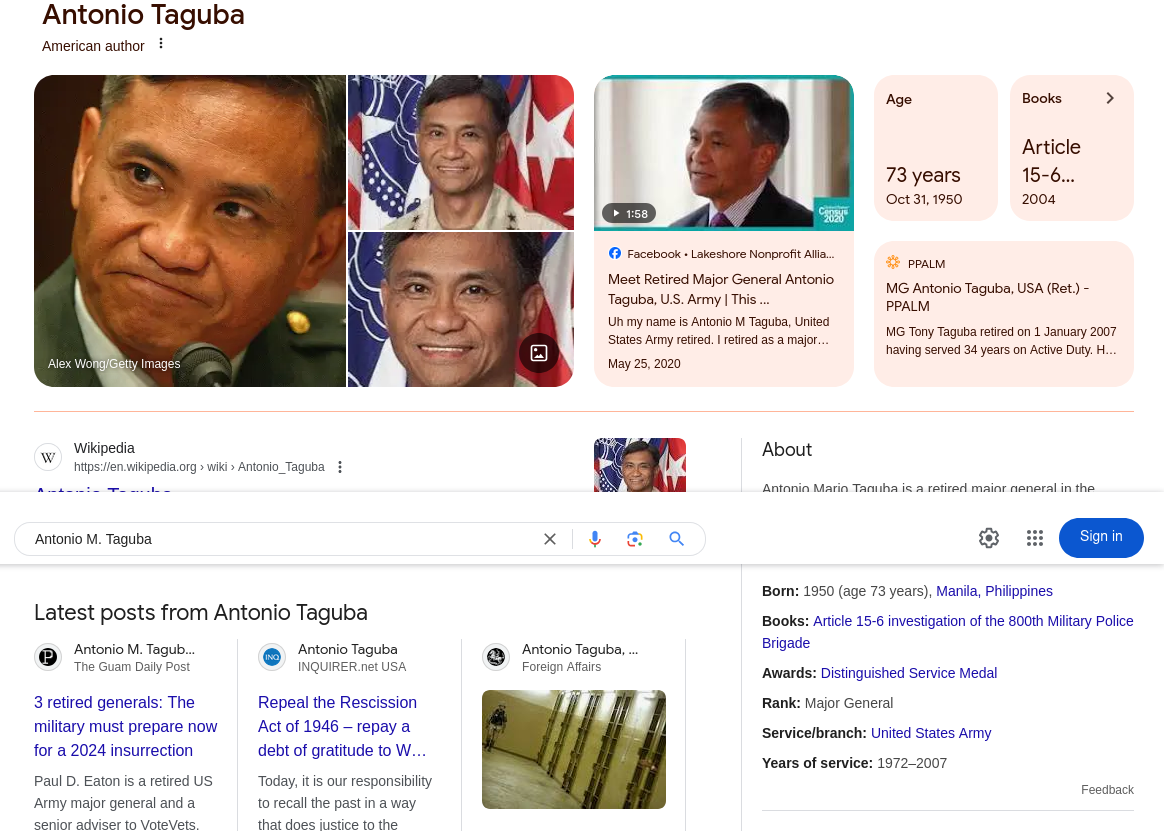Select the About heading
The image size is (1164, 831).
tap(787, 449)
